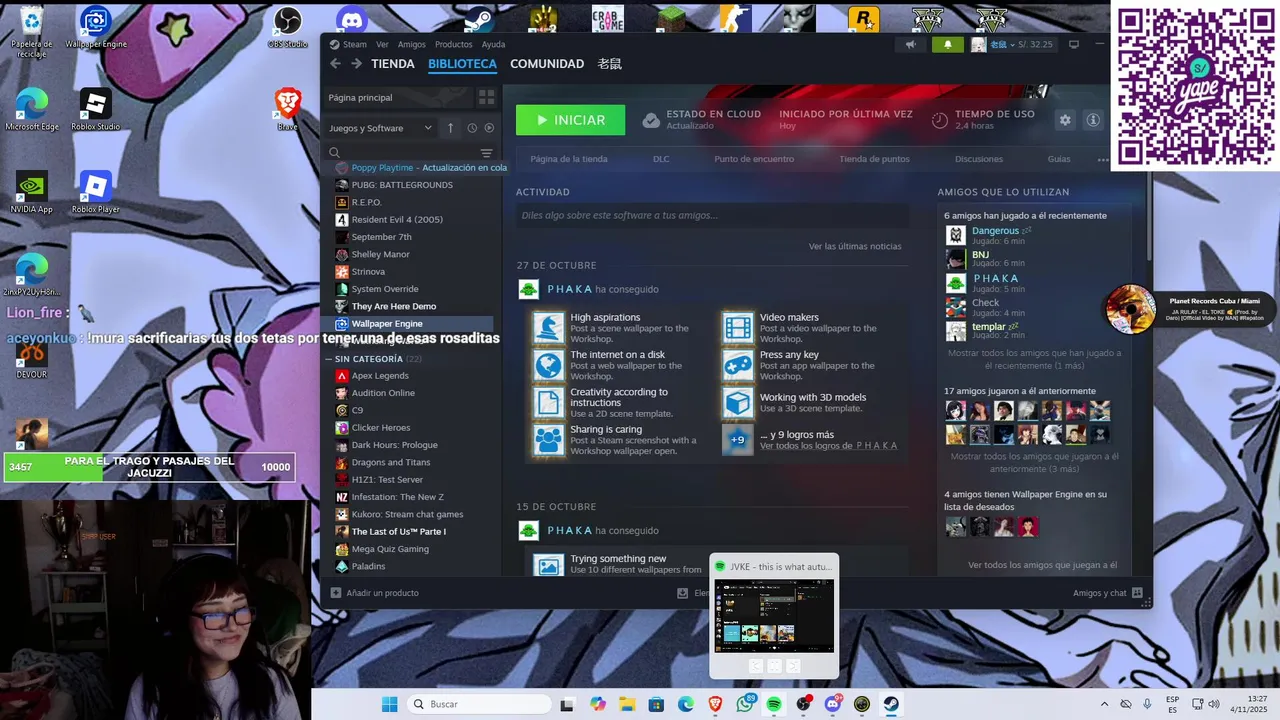Image resolution: width=1280 pixels, height=720 pixels.
Task: Open Big Picture mode monitor icon
Action: (1074, 44)
